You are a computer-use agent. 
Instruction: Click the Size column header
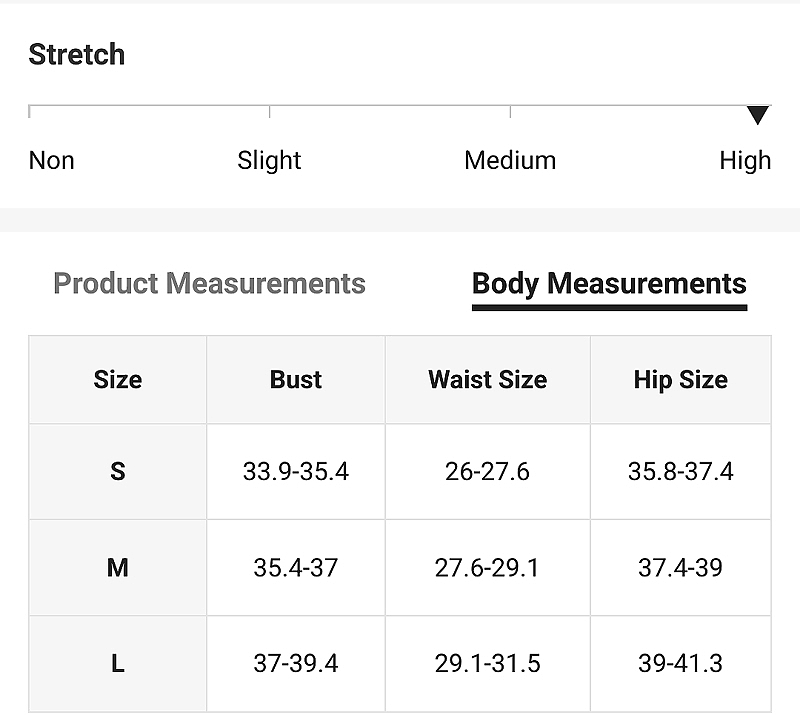118,379
